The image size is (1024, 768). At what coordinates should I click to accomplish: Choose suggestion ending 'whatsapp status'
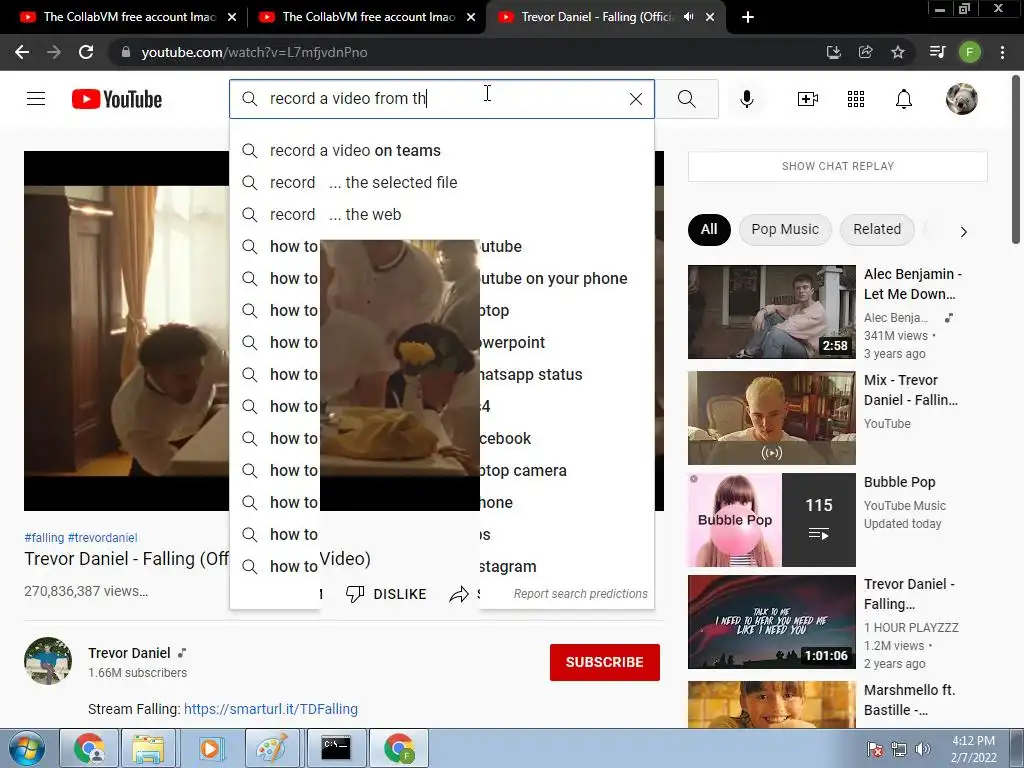(x=441, y=374)
